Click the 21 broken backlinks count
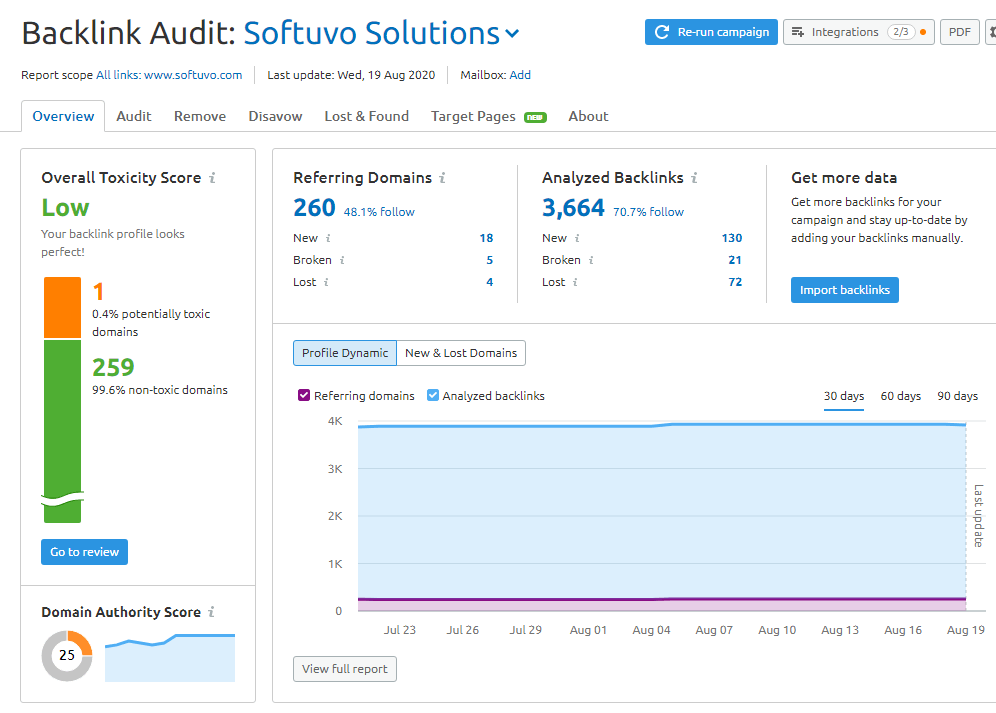Screen dimensions: 996x713 (735, 260)
